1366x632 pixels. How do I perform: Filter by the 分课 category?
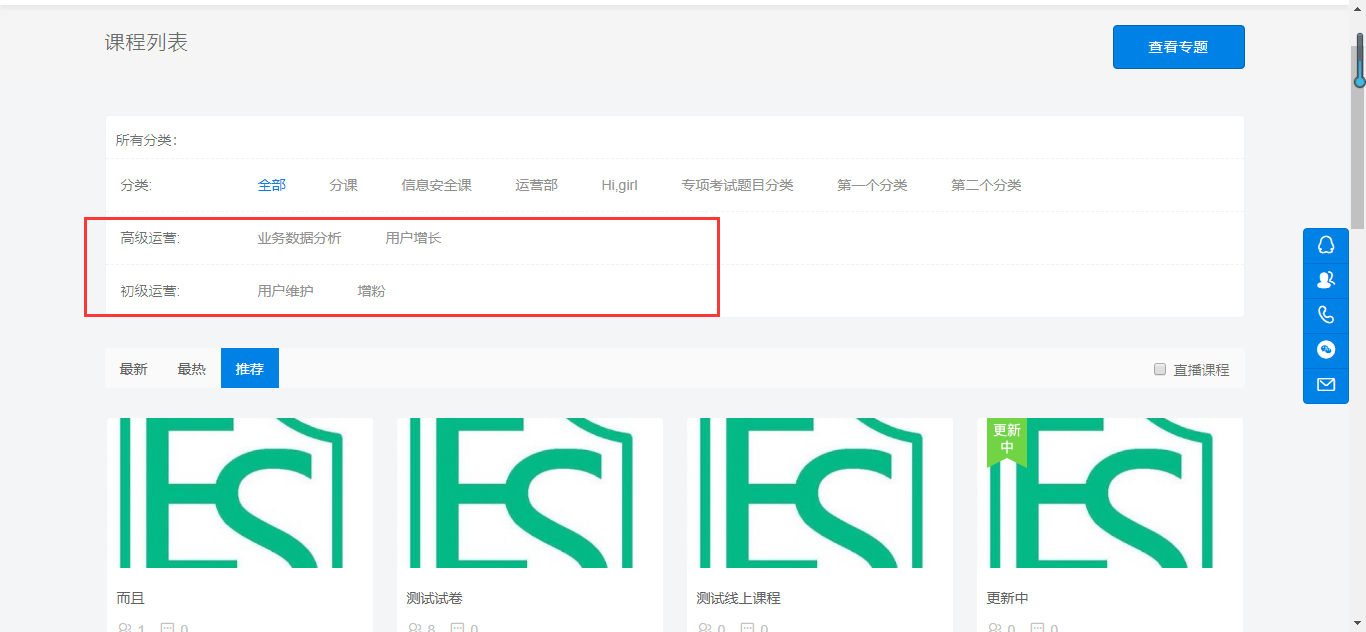[344, 185]
